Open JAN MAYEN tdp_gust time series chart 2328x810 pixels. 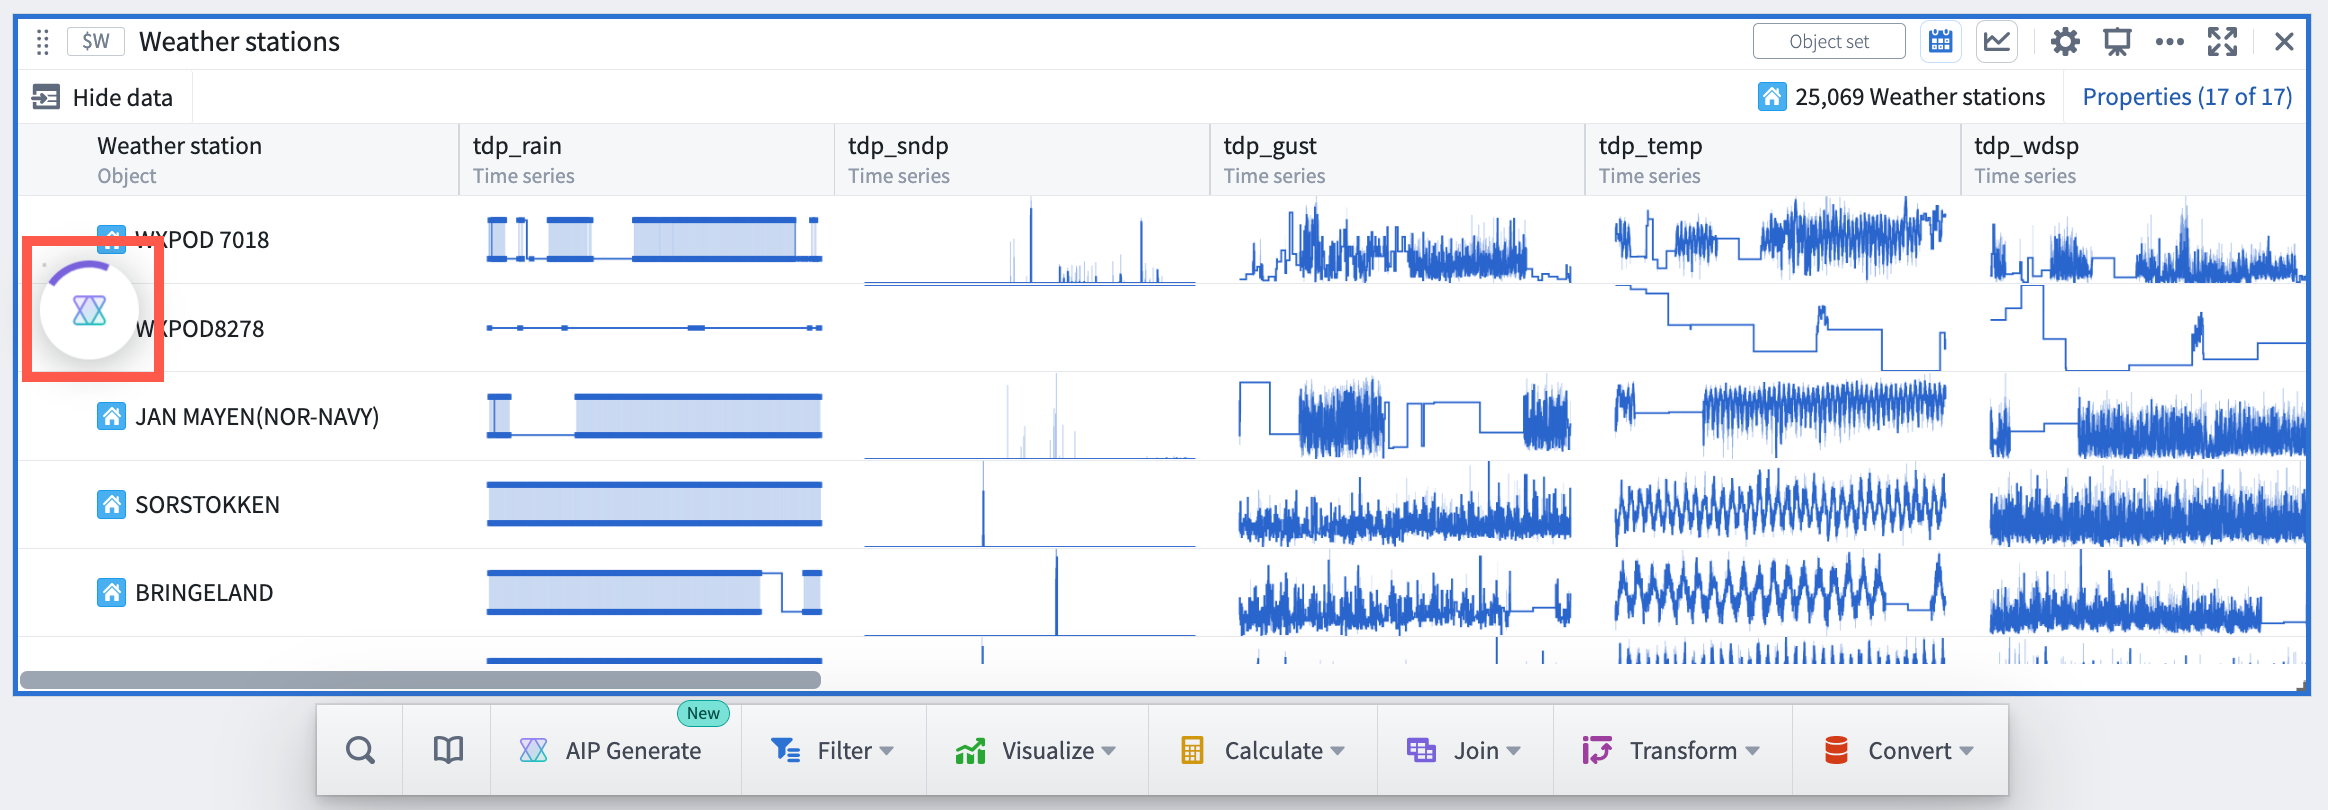point(1404,416)
